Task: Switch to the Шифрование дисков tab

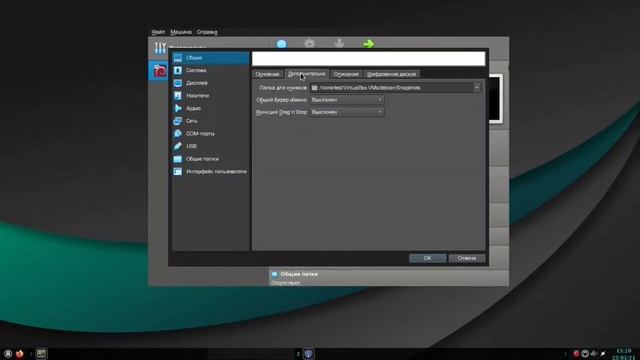Action: tap(391, 74)
